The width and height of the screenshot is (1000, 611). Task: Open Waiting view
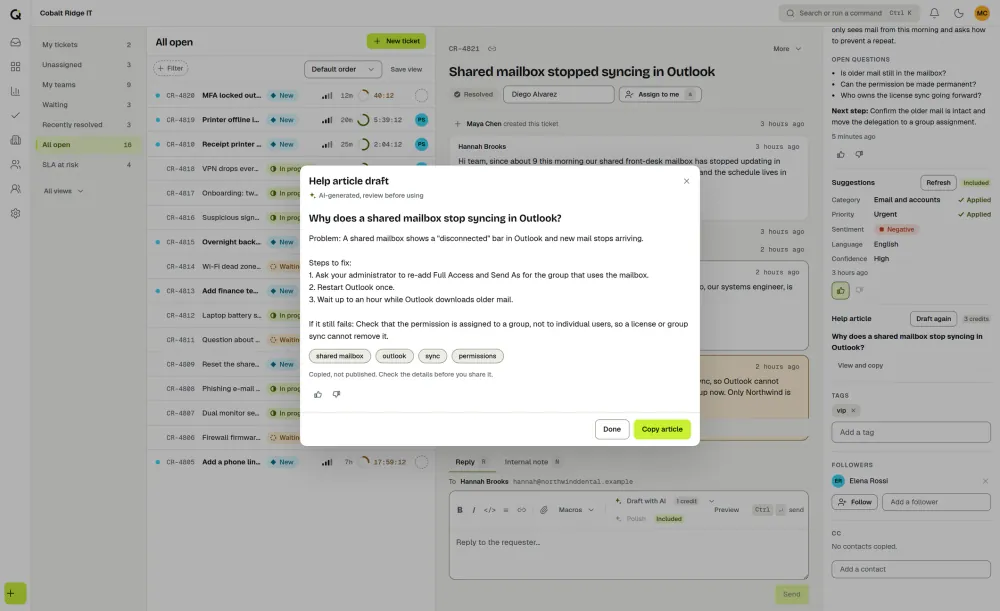pos(86,105)
